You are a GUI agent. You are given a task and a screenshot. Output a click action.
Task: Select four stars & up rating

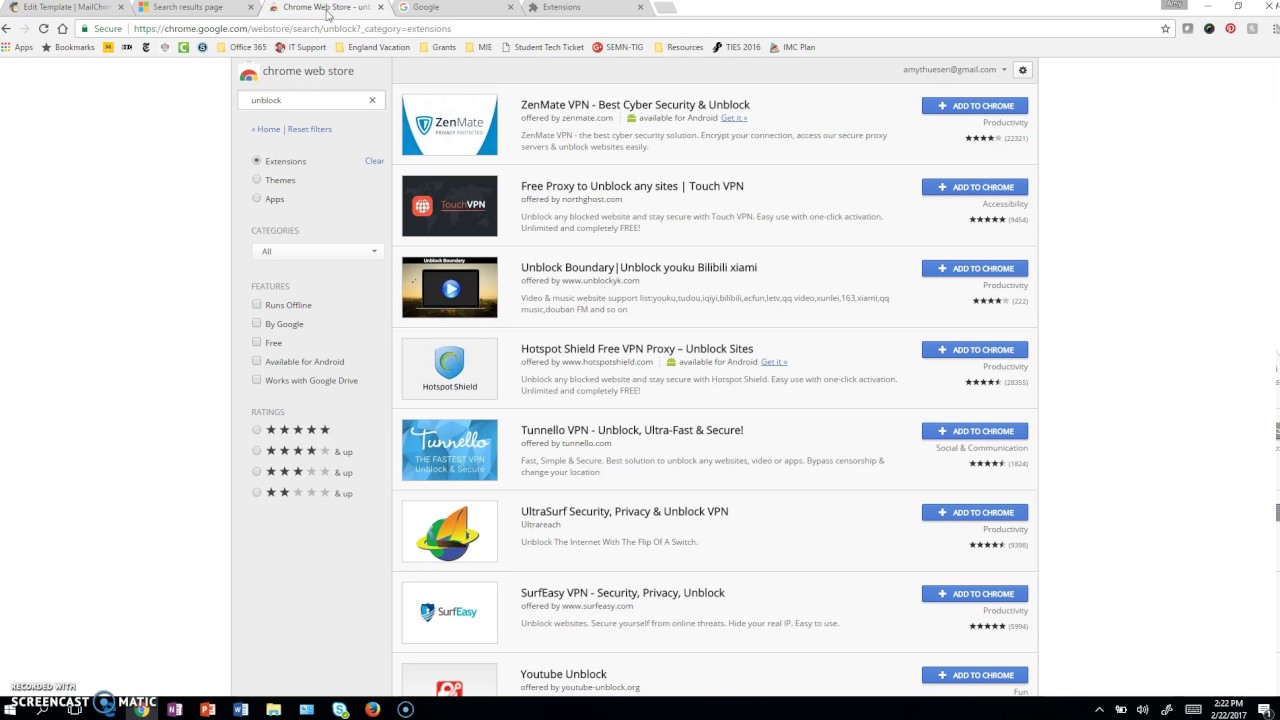coord(257,451)
